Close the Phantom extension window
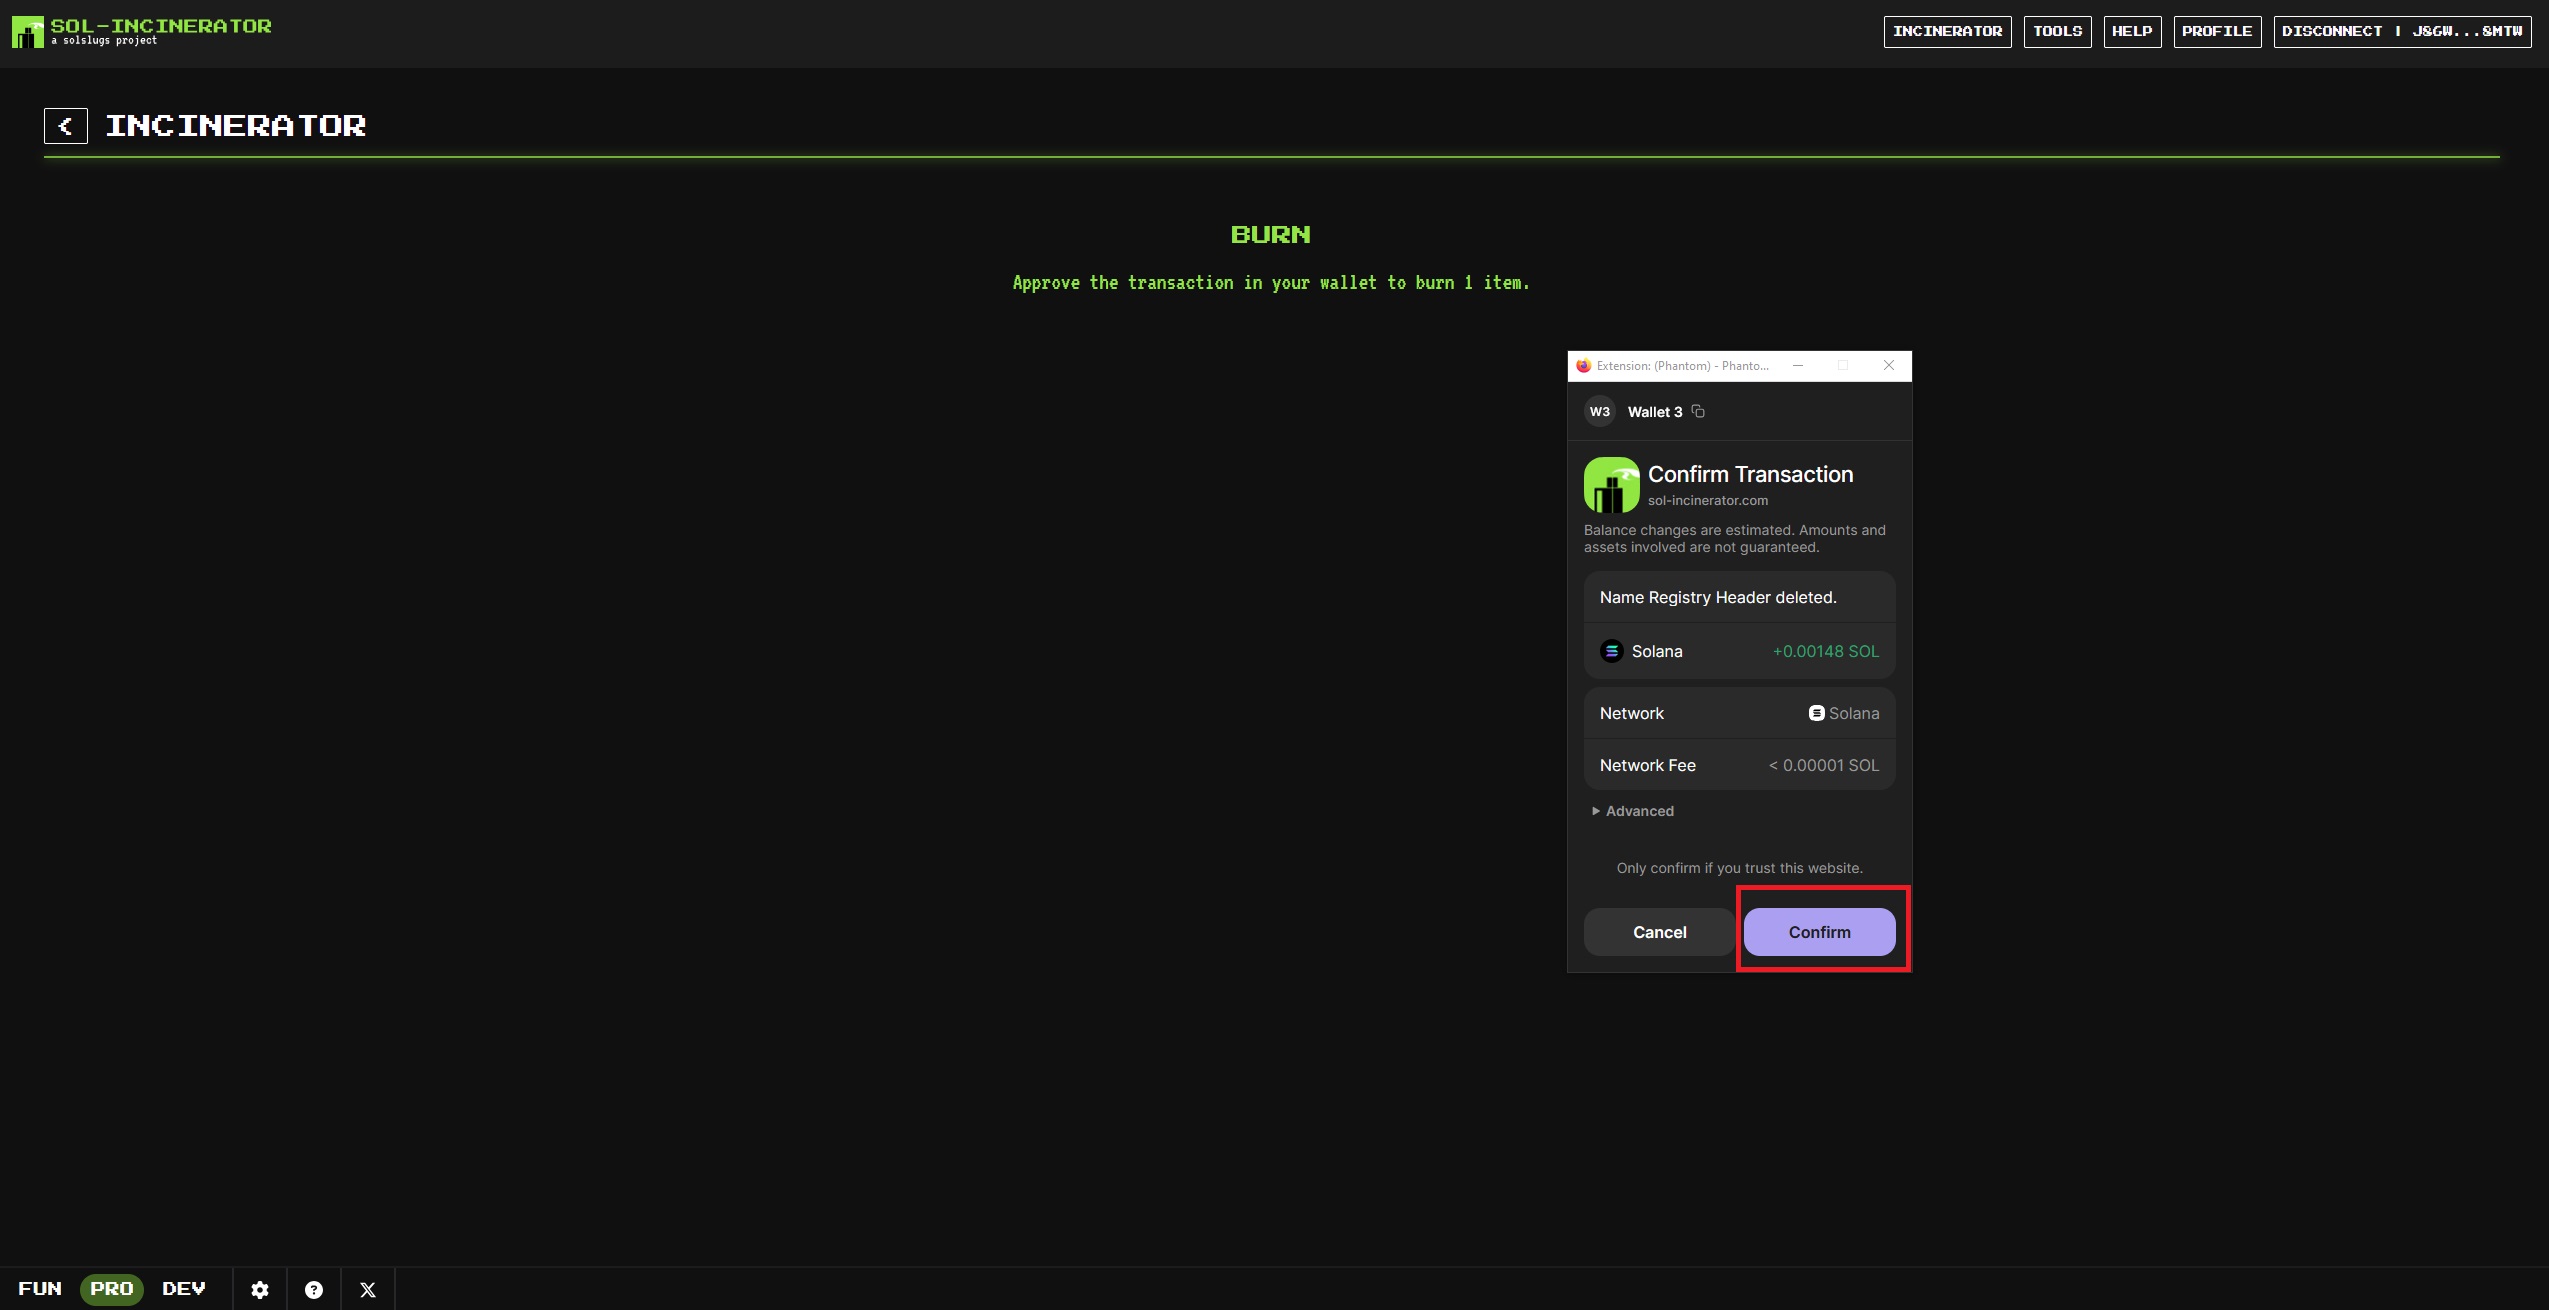2549x1310 pixels. [x=1889, y=365]
